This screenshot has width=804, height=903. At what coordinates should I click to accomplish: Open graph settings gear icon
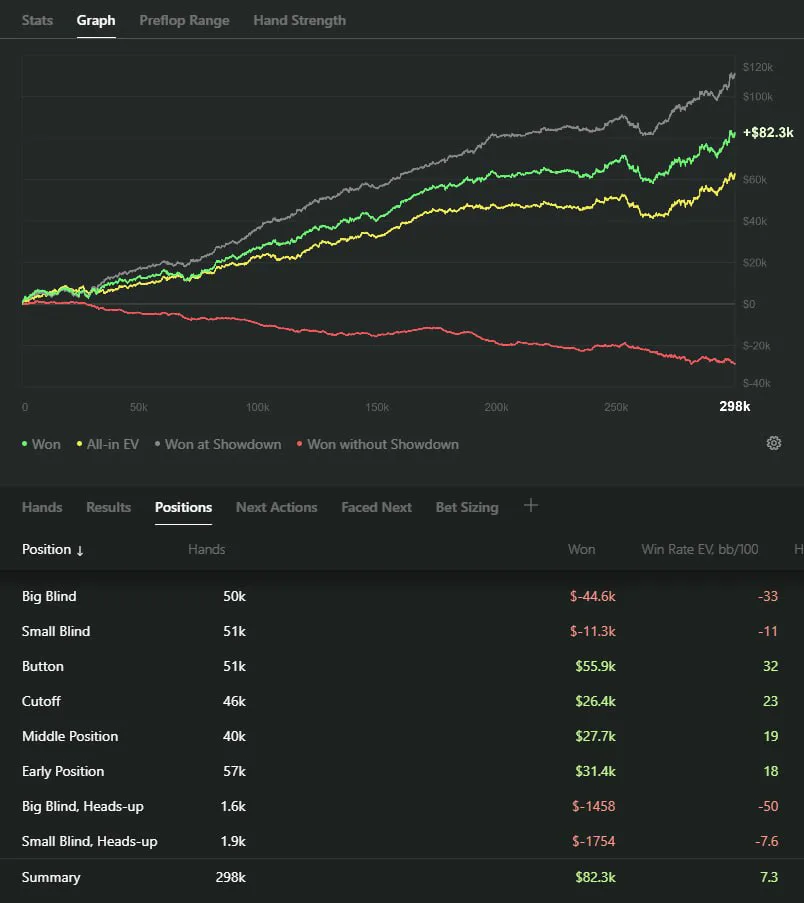point(773,443)
